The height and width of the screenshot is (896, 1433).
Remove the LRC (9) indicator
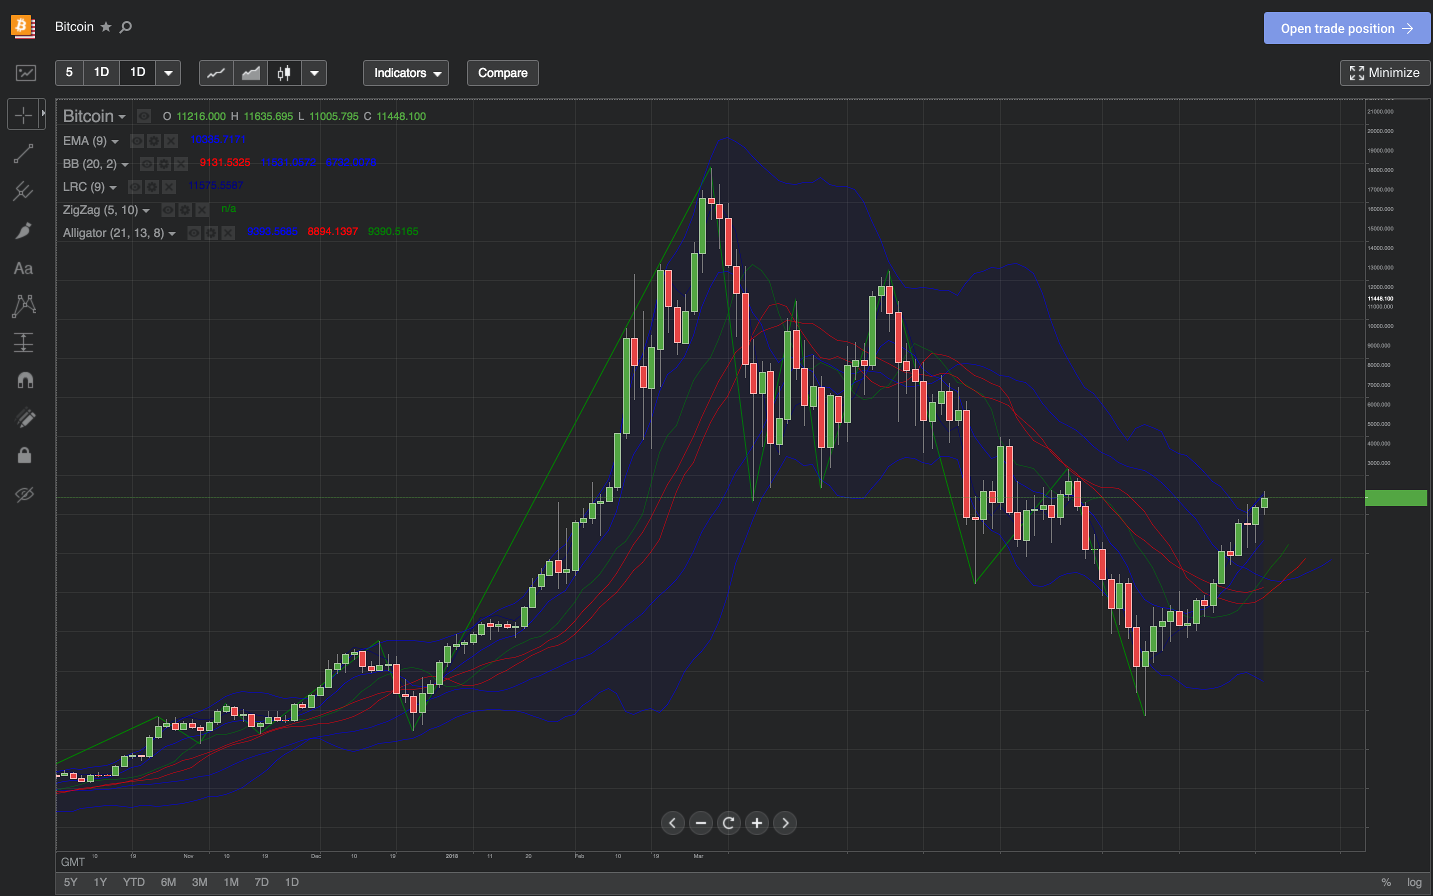click(x=169, y=187)
